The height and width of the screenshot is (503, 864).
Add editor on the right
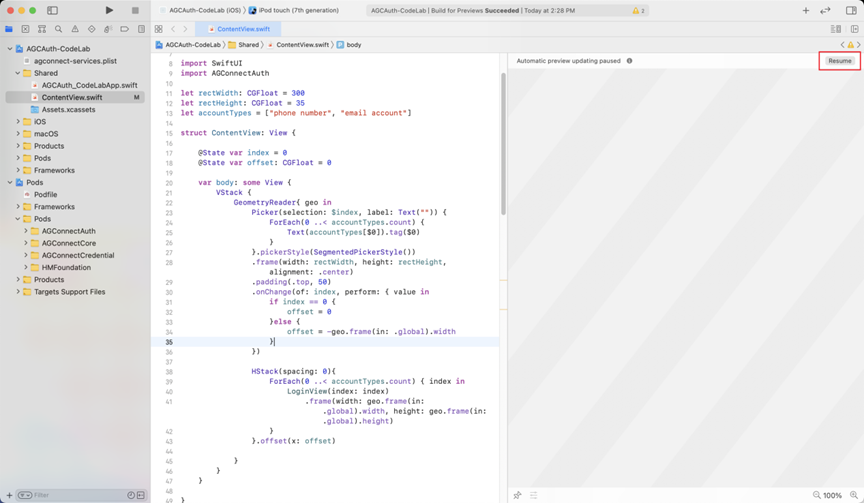(855, 29)
